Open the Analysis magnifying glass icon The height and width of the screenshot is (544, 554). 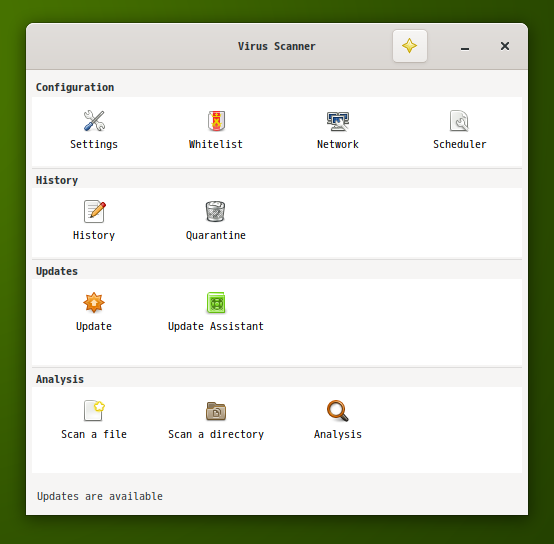point(338,411)
